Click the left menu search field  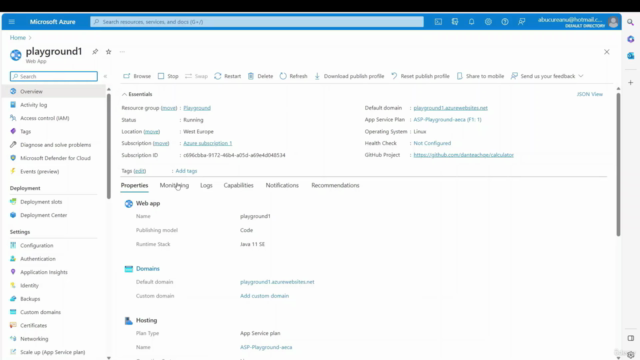[54, 76]
